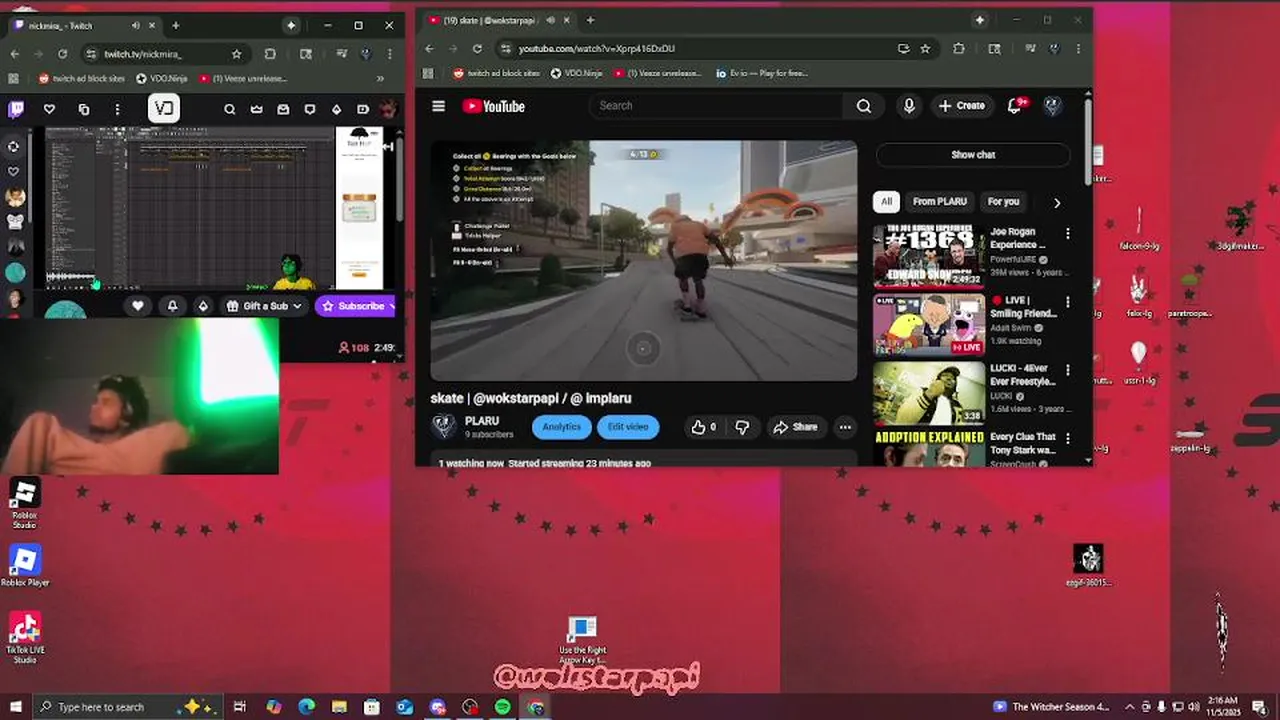1280x720 pixels.
Task: Reload the Twitch page
Action: pos(63,54)
